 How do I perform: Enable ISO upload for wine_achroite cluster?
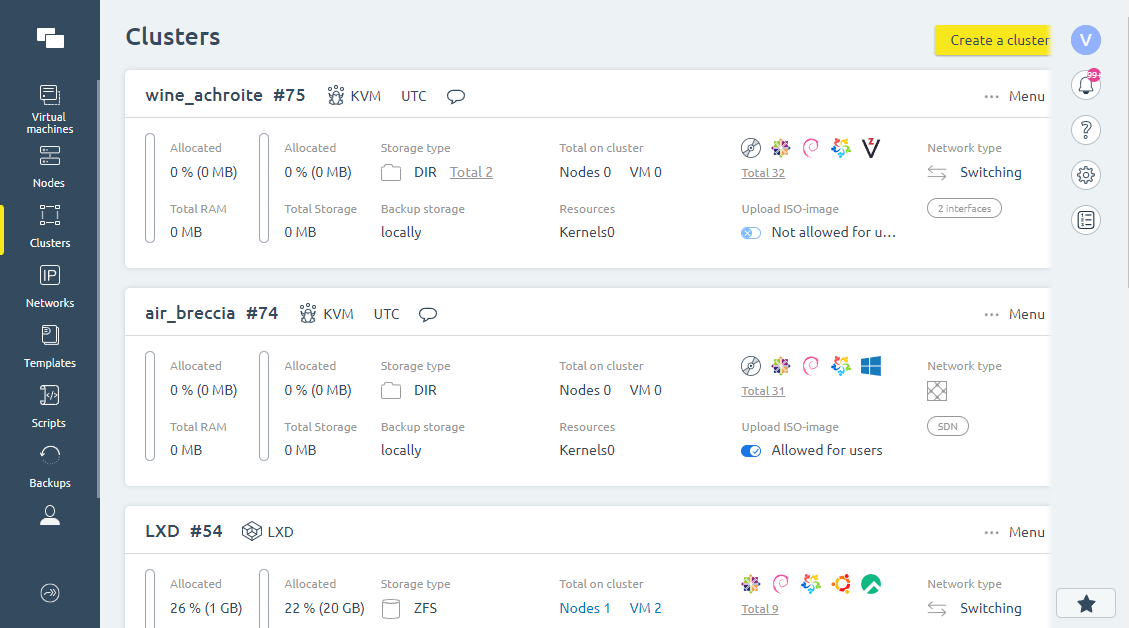click(751, 233)
